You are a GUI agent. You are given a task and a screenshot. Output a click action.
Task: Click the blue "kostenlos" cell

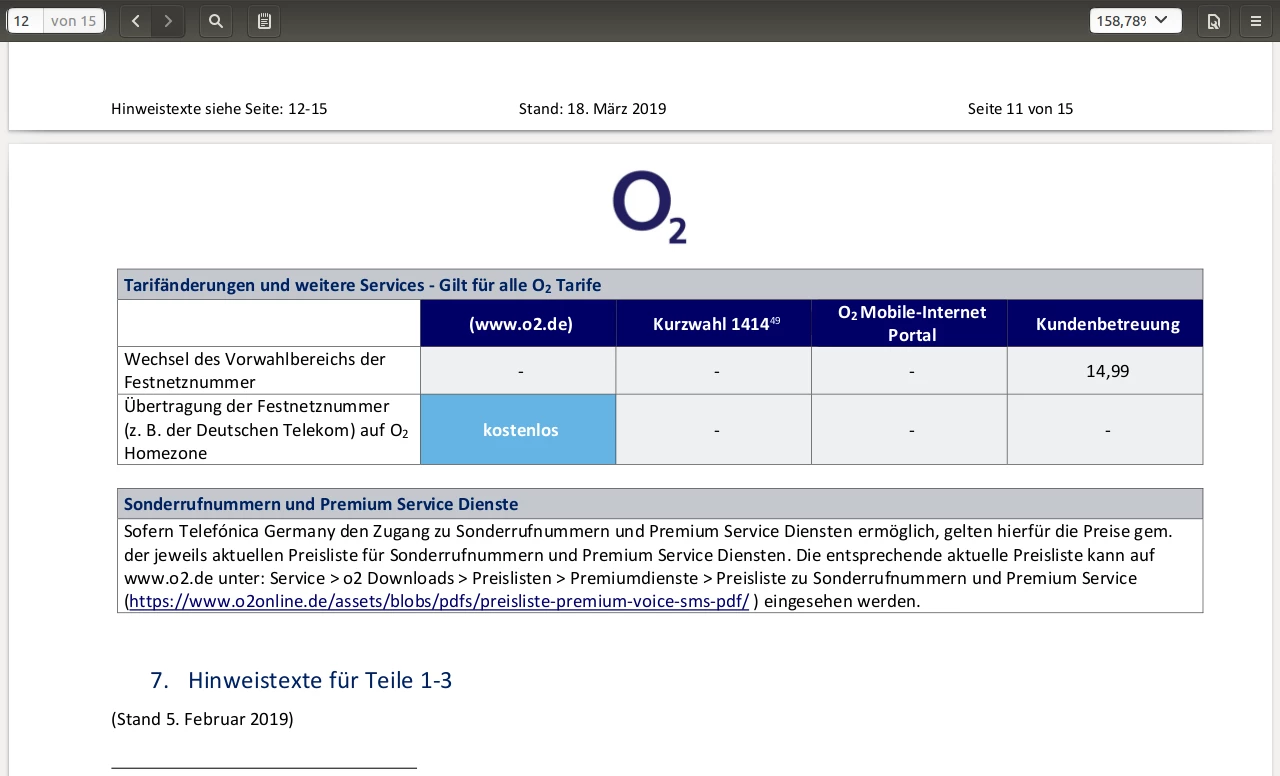(x=520, y=430)
